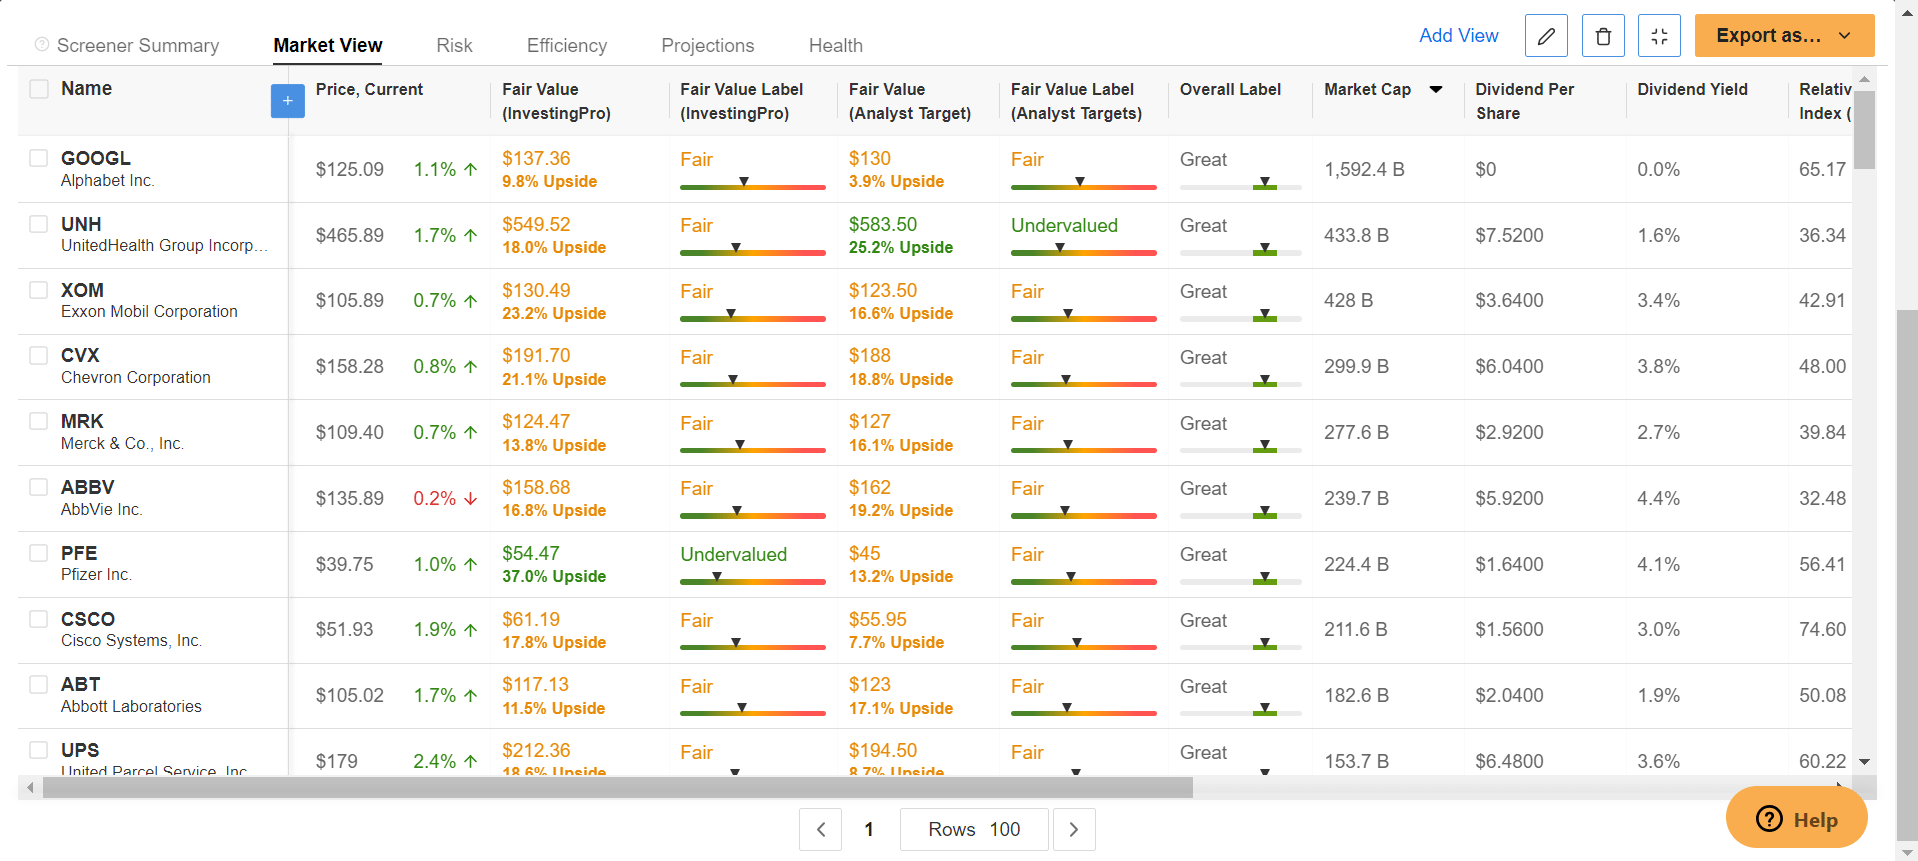This screenshot has width=1918, height=861.
Task: Click the Market Cap sort arrow
Action: 1436,89
